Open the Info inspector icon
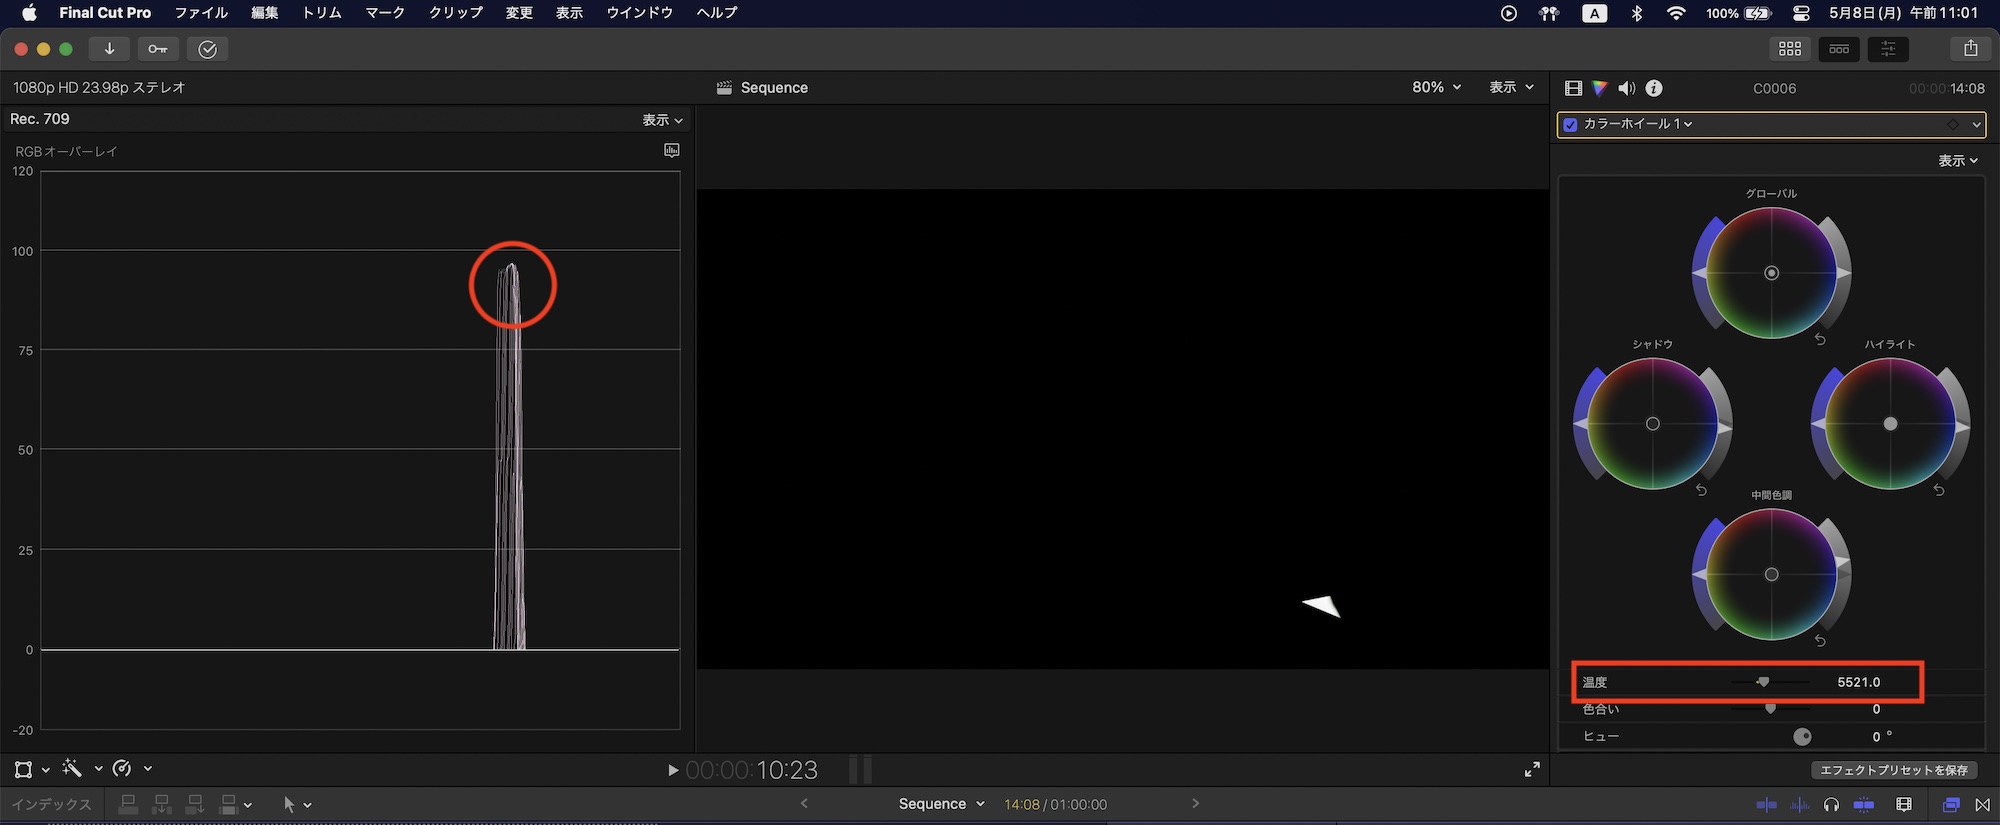The height and width of the screenshot is (825, 2000). (x=1654, y=88)
